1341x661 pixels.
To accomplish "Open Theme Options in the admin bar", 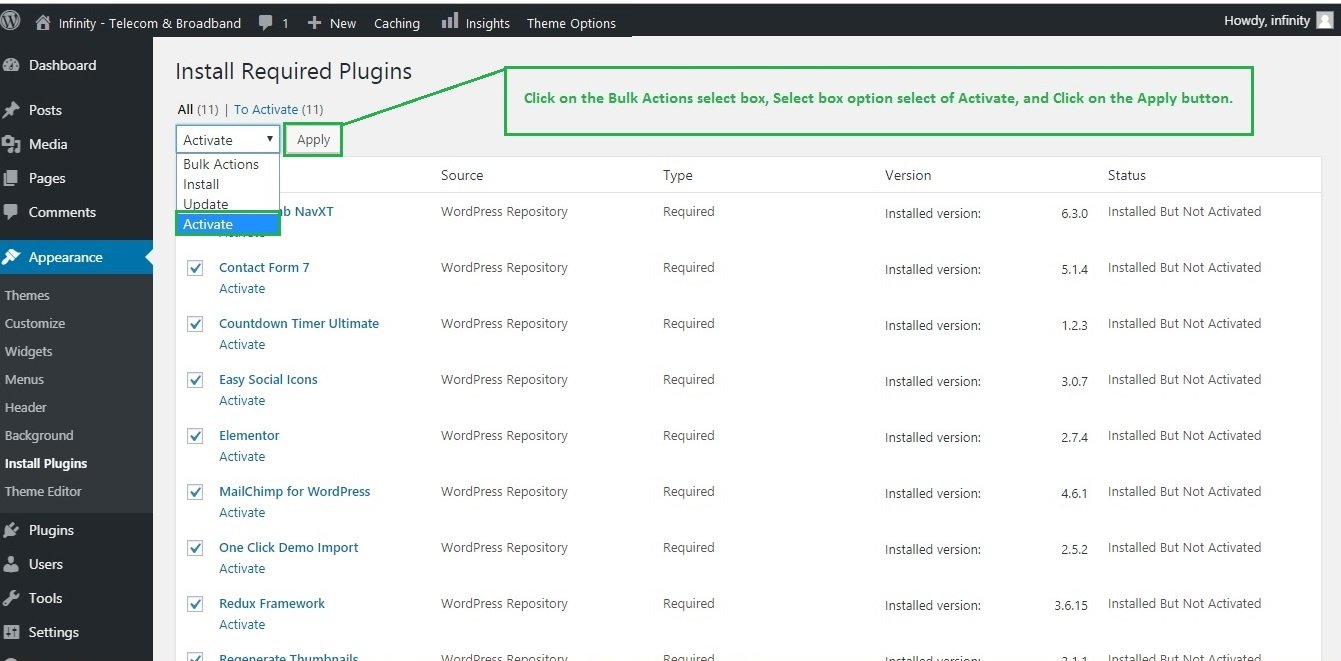I will coord(571,23).
